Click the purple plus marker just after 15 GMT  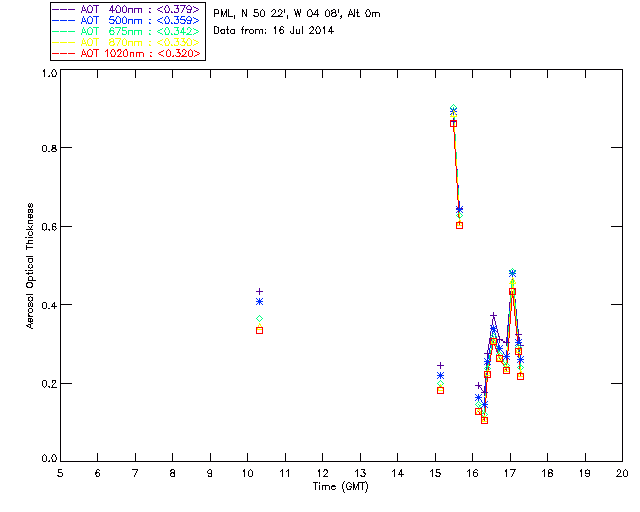[440, 365]
